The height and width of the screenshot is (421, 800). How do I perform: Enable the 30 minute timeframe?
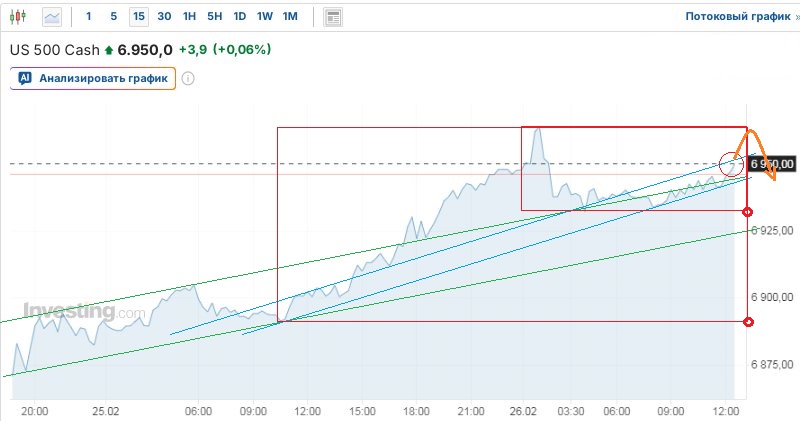(x=164, y=17)
